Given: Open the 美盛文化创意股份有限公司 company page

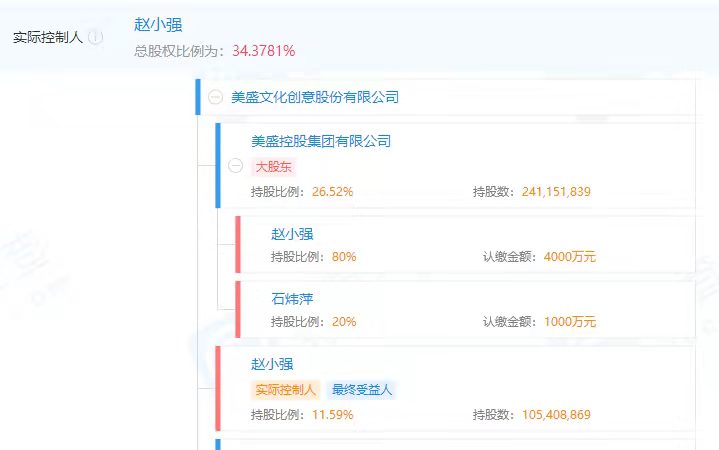Looking at the screenshot, I should [315, 98].
